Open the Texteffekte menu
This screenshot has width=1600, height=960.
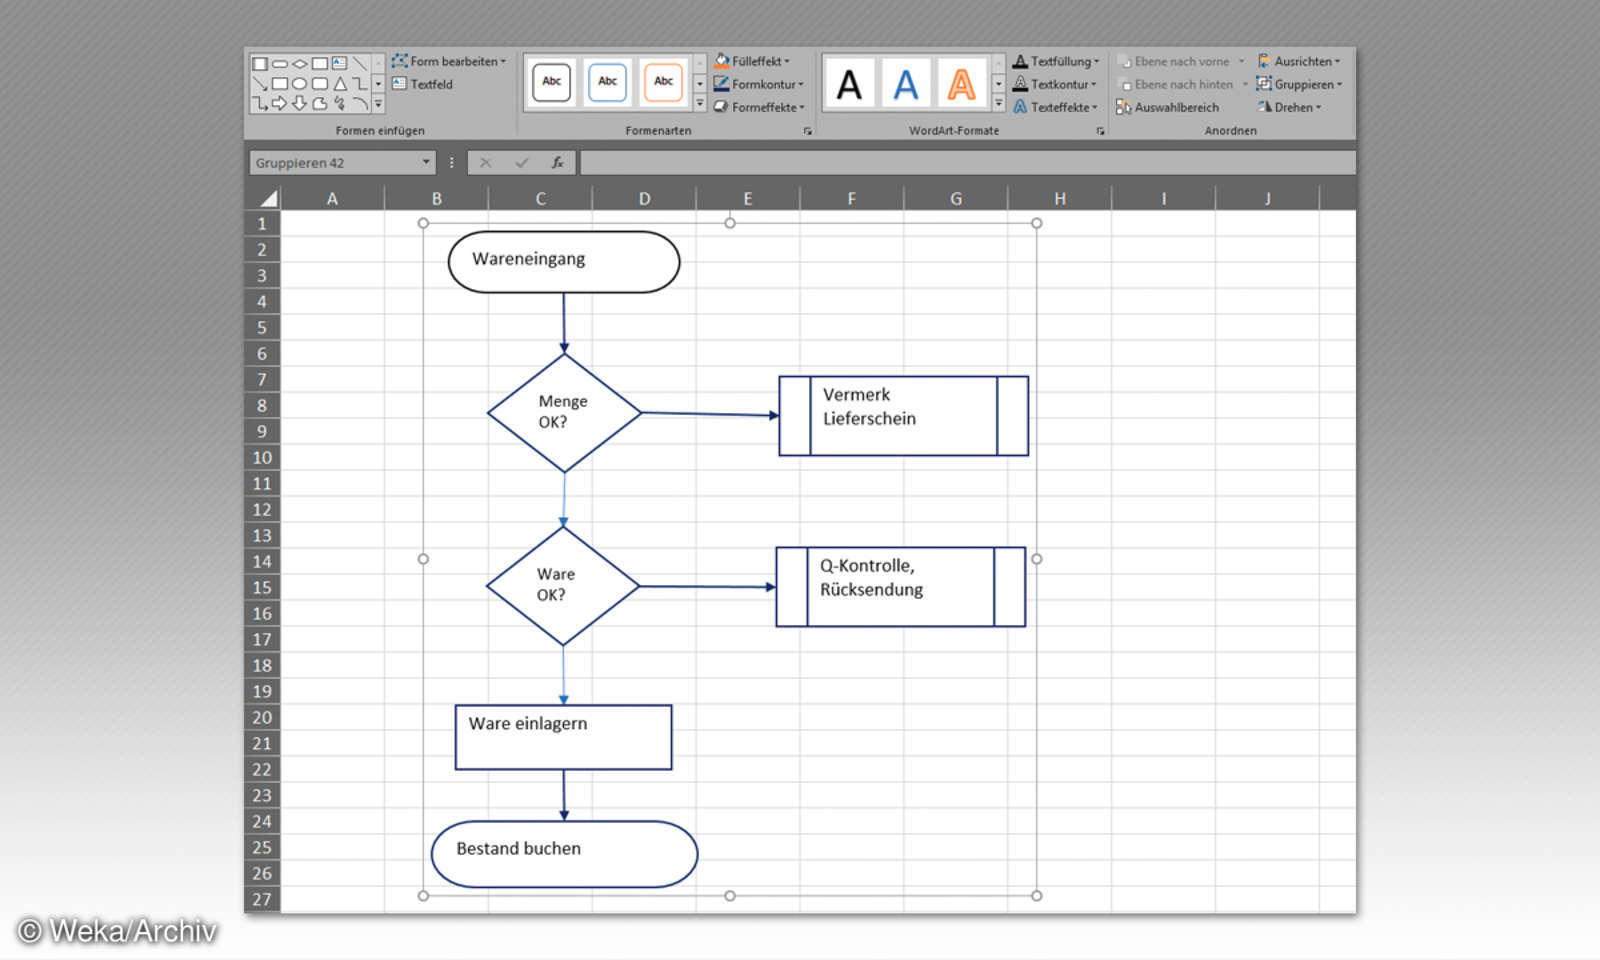pos(1057,107)
